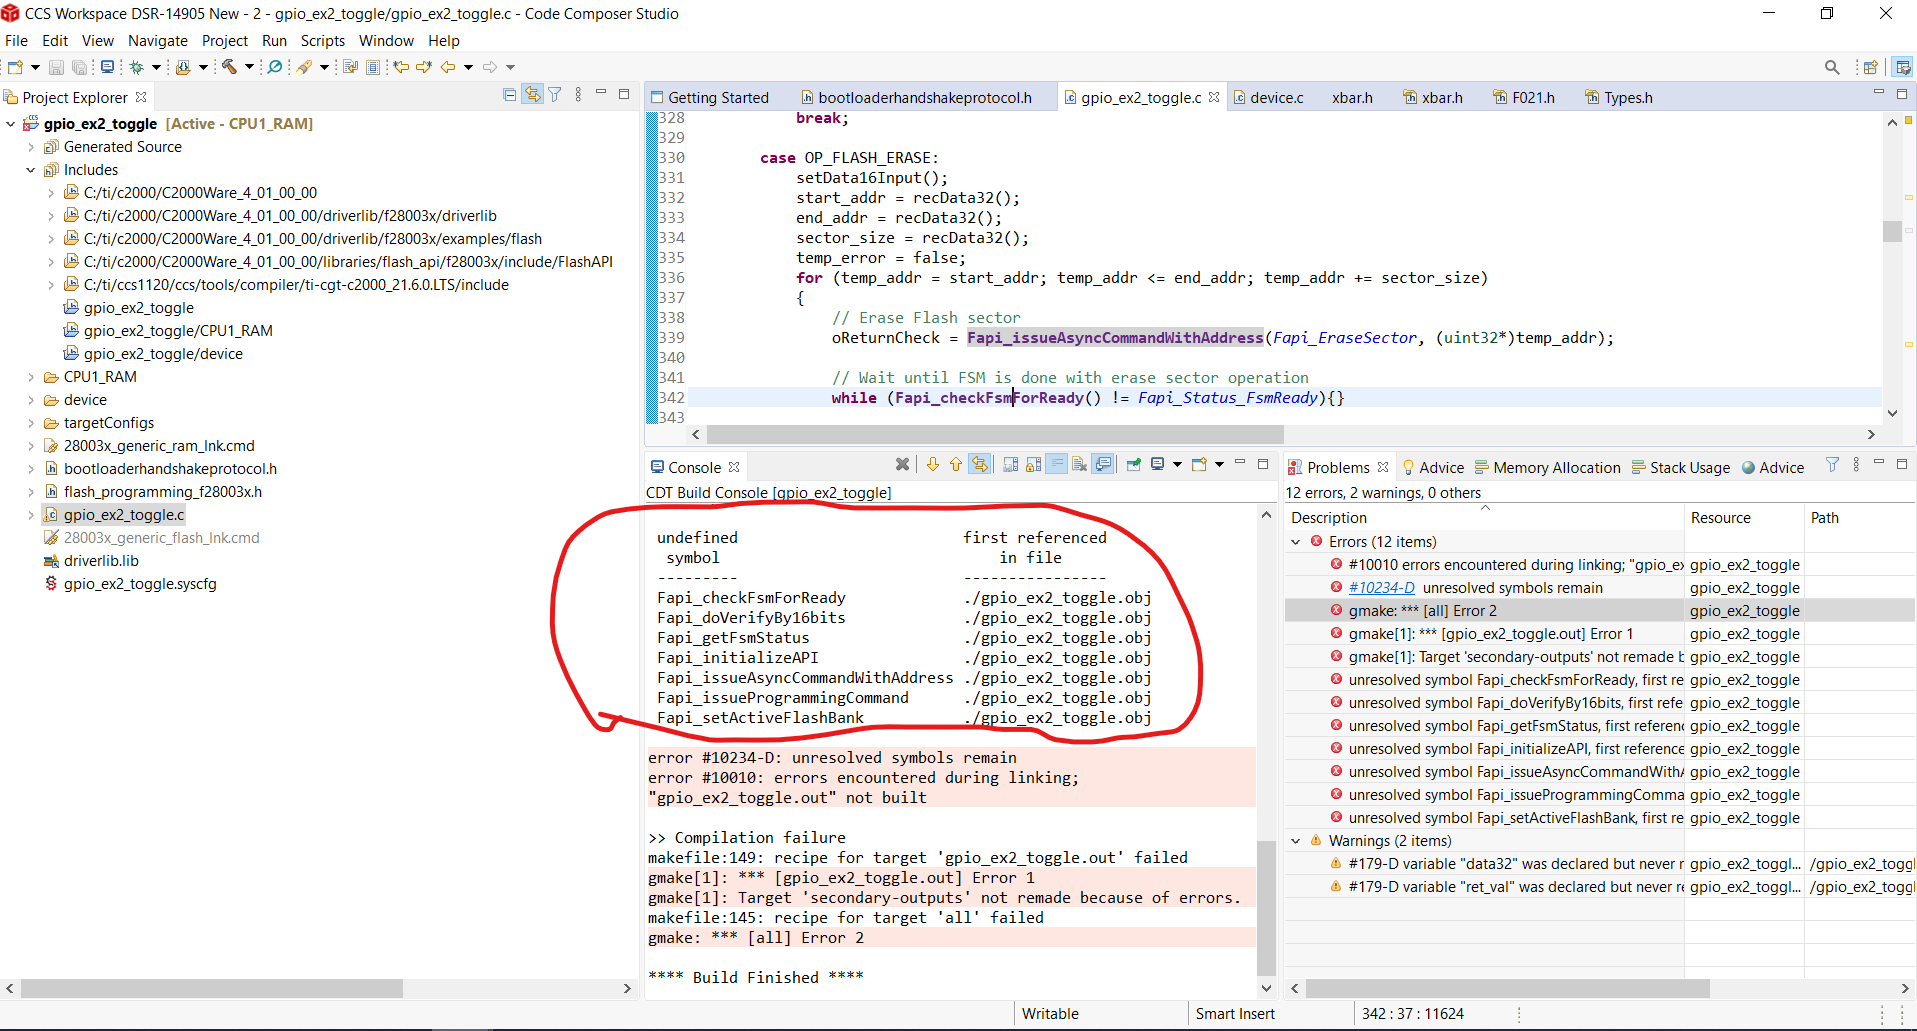Collapse All in Project Explorer
Viewport: 1917px width, 1031px height.
coord(510,95)
